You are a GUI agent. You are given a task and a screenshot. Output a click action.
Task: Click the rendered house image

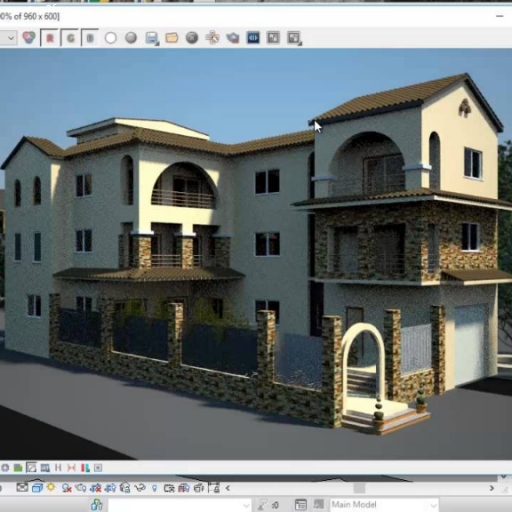pyautogui.click(x=256, y=254)
